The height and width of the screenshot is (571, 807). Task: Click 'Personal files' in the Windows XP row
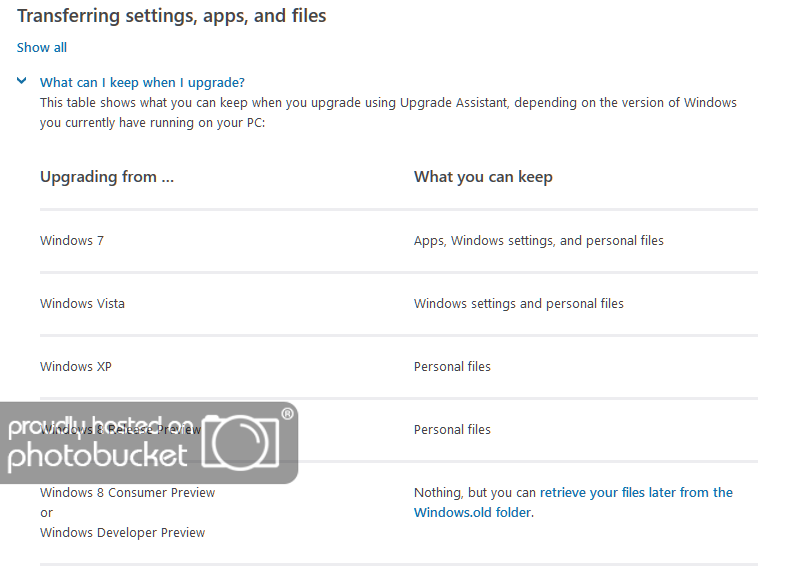(x=452, y=367)
